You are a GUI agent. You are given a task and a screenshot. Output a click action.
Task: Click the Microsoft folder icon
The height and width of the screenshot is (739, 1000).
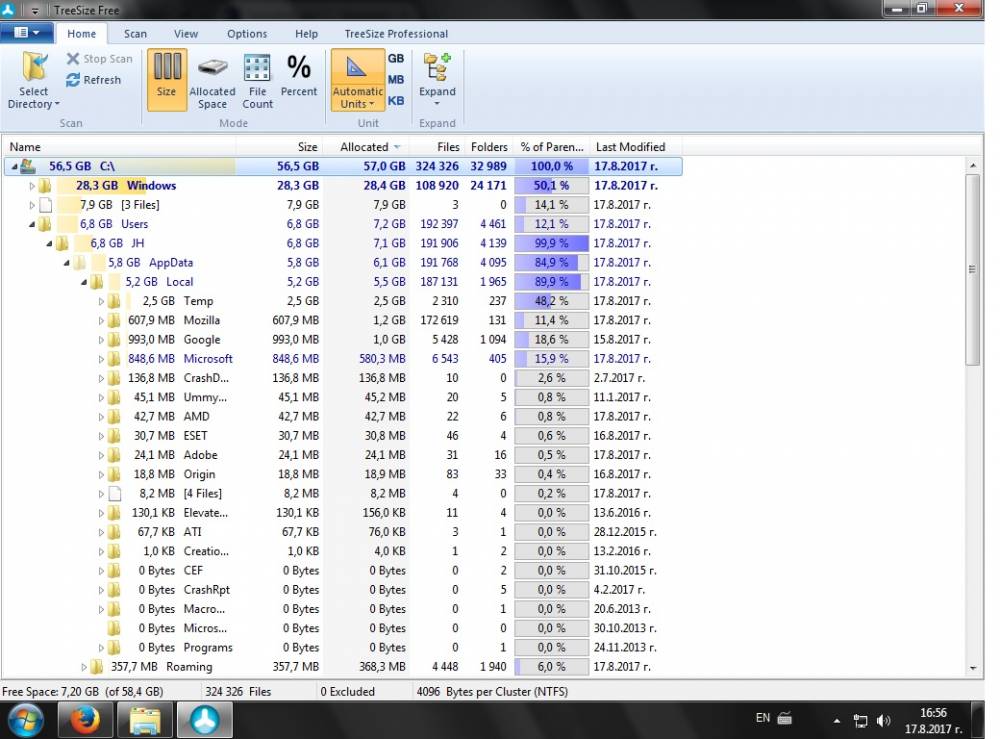[x=114, y=358]
